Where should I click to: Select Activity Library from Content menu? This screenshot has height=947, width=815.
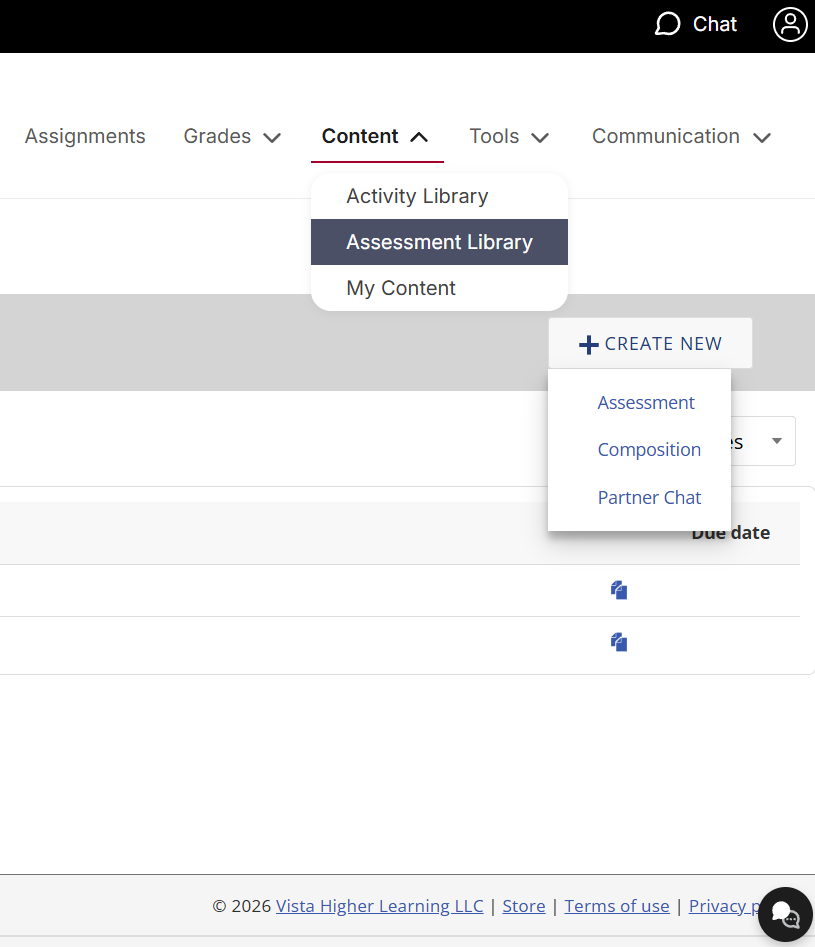click(x=439, y=196)
